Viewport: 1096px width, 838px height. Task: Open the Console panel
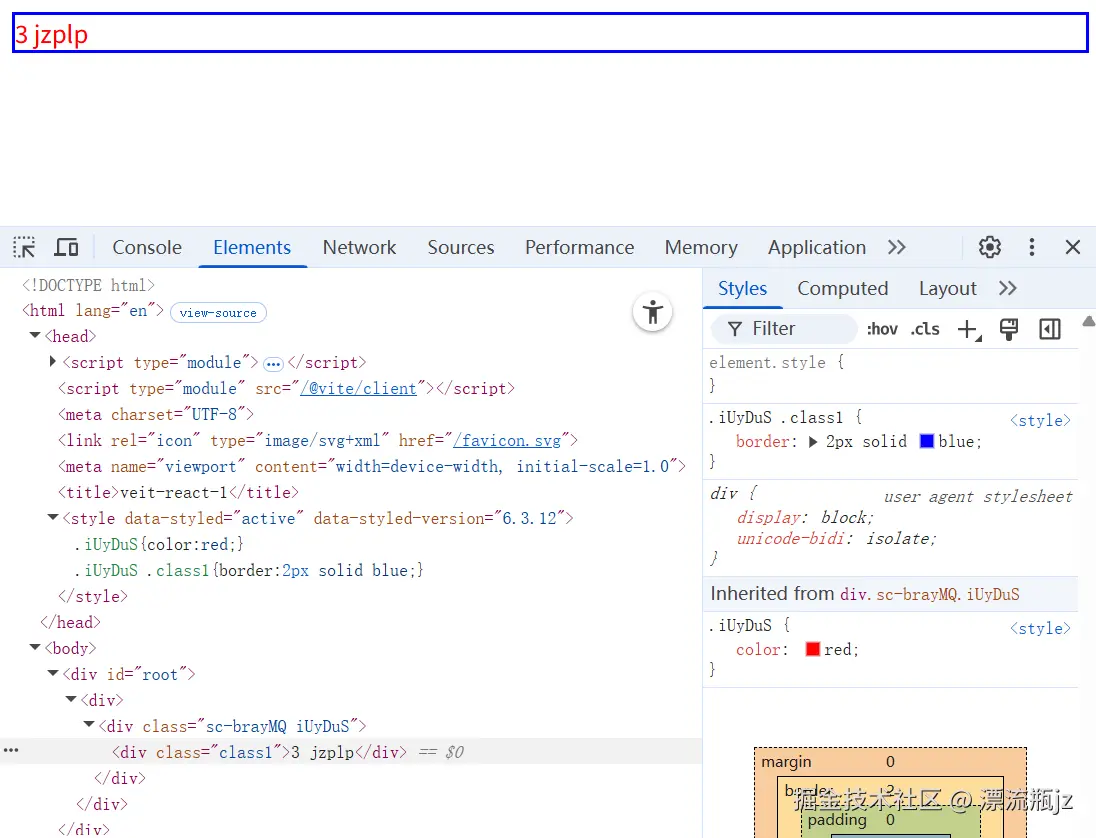pos(146,246)
